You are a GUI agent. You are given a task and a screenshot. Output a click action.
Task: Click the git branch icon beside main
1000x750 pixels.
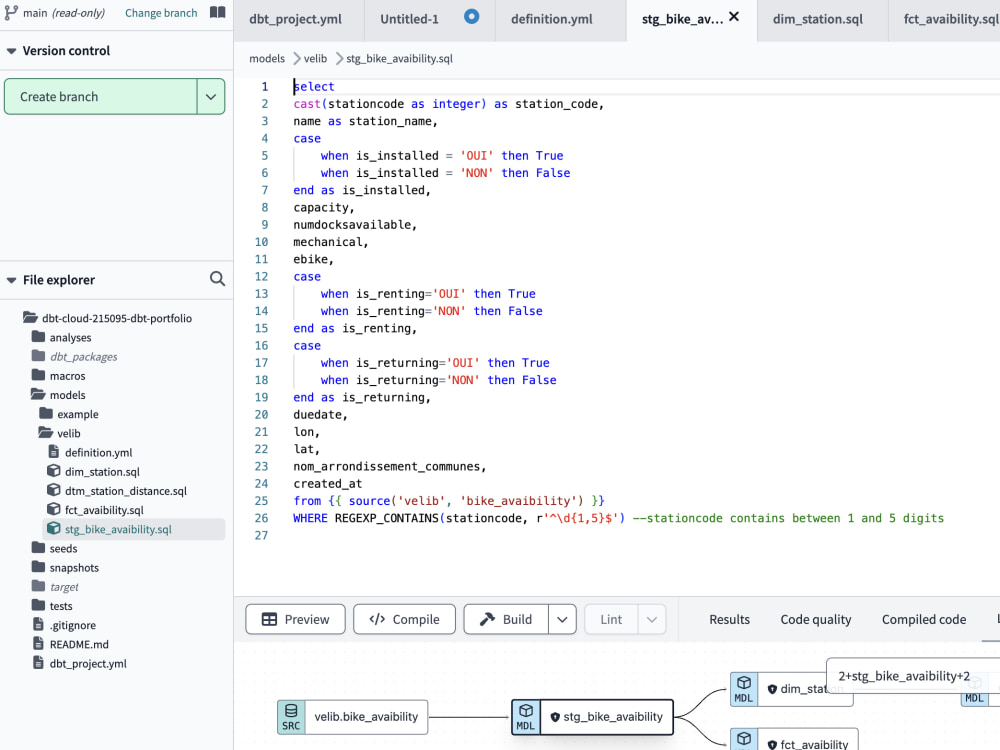11,13
